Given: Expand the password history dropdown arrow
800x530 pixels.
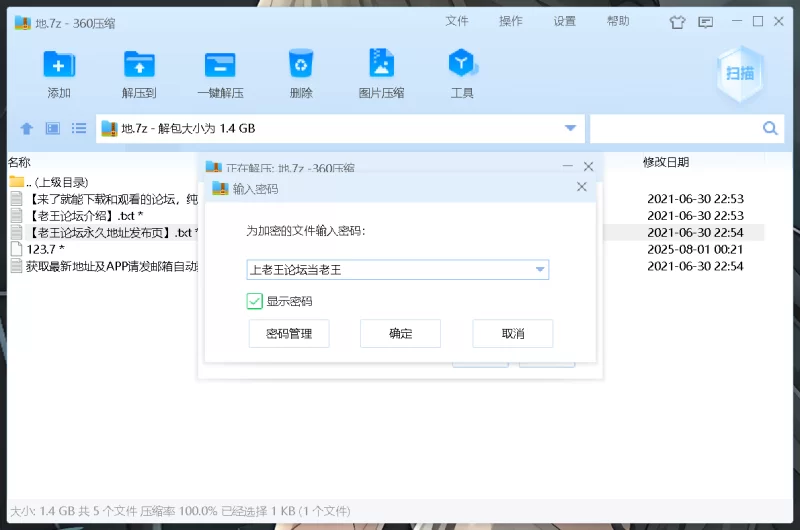Looking at the screenshot, I should (540, 269).
